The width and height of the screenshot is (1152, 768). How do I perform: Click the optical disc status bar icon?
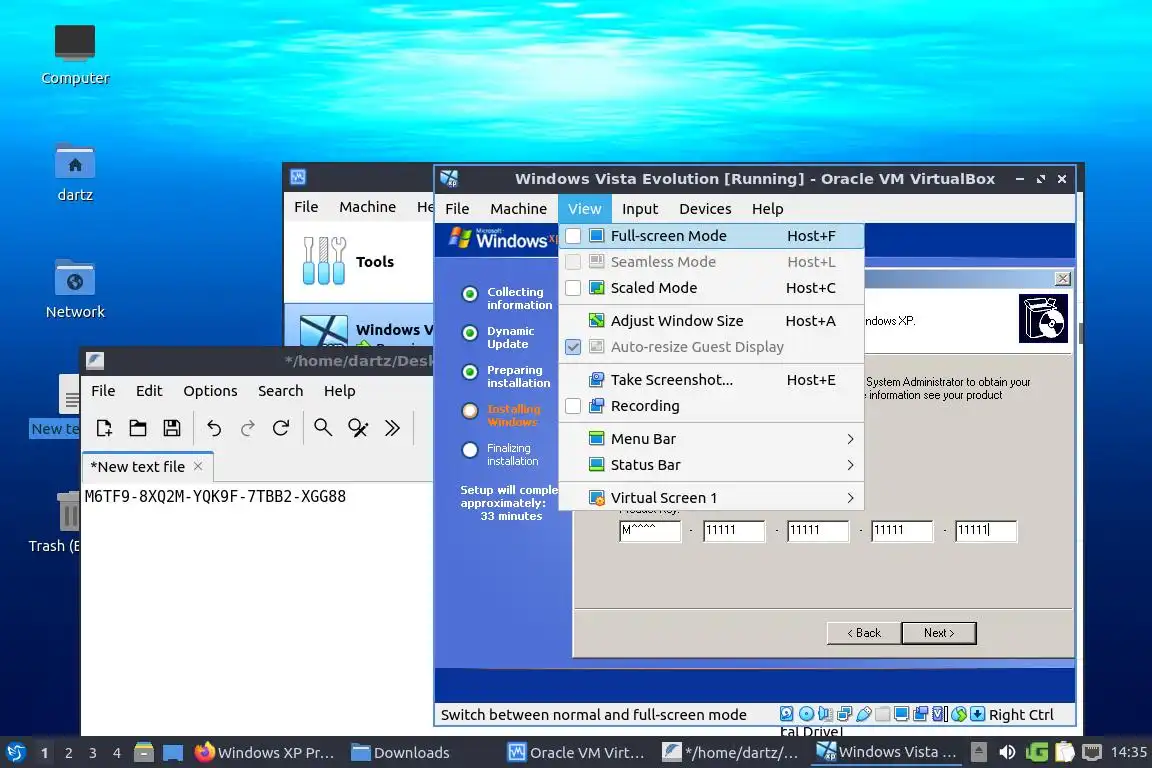coord(806,714)
